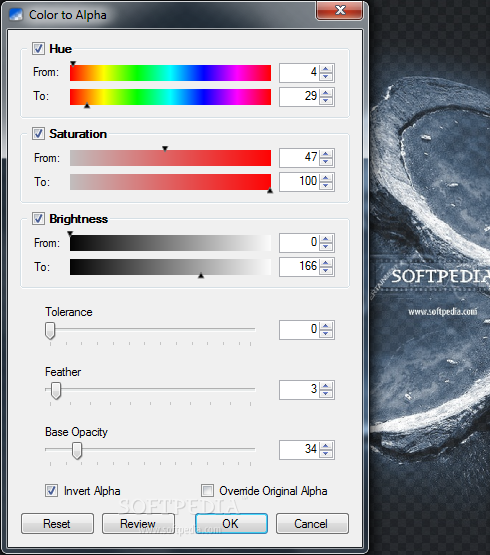
Task: Increase Feather value with up arrow
Action: pyautogui.click(x=326, y=386)
